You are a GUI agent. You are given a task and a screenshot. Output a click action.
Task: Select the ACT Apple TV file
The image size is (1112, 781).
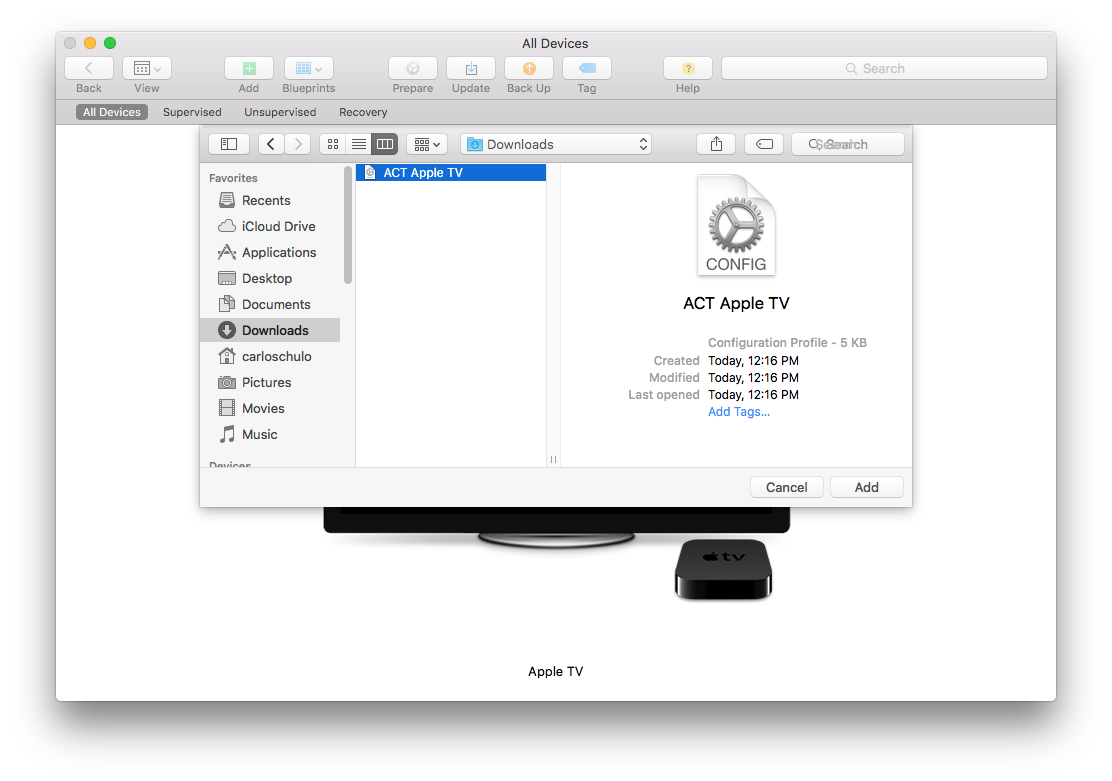click(451, 172)
